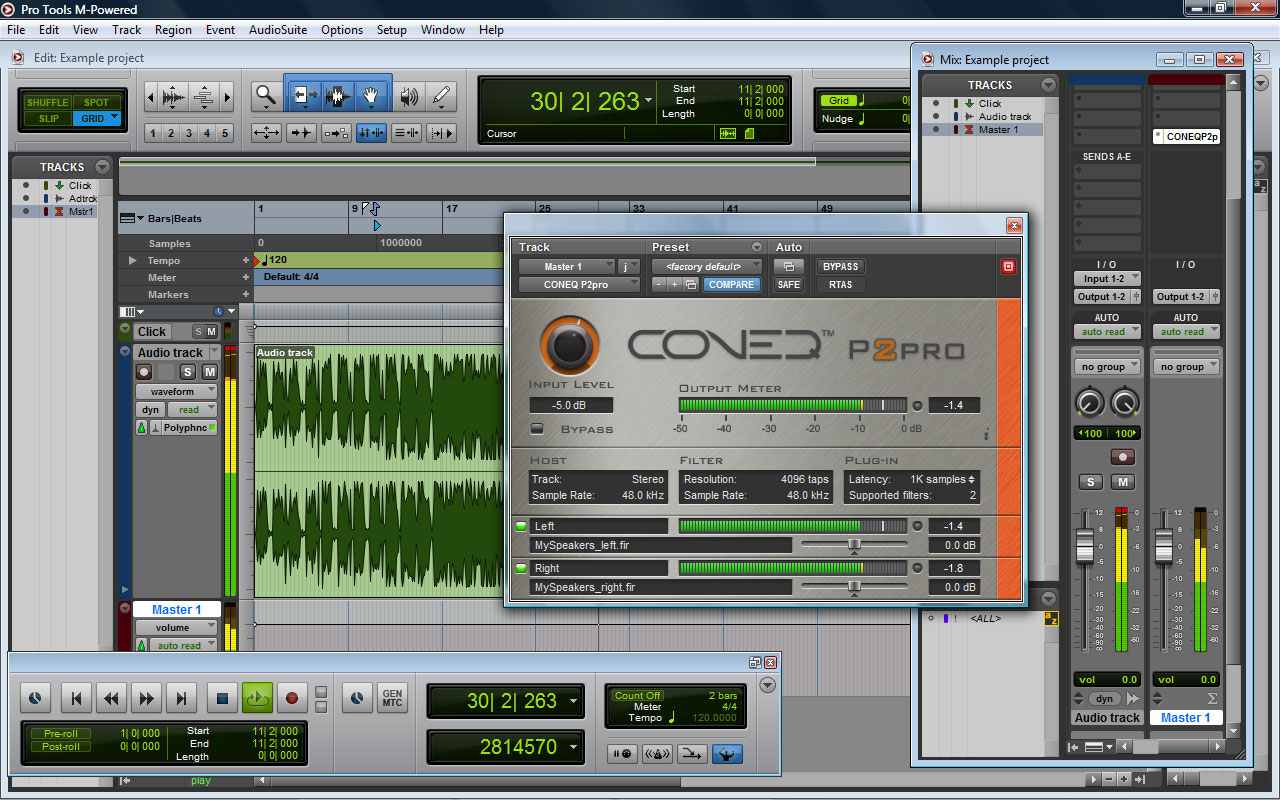Click the Right channel gain slider handle
This screenshot has height=800, width=1280.
pos(854,587)
